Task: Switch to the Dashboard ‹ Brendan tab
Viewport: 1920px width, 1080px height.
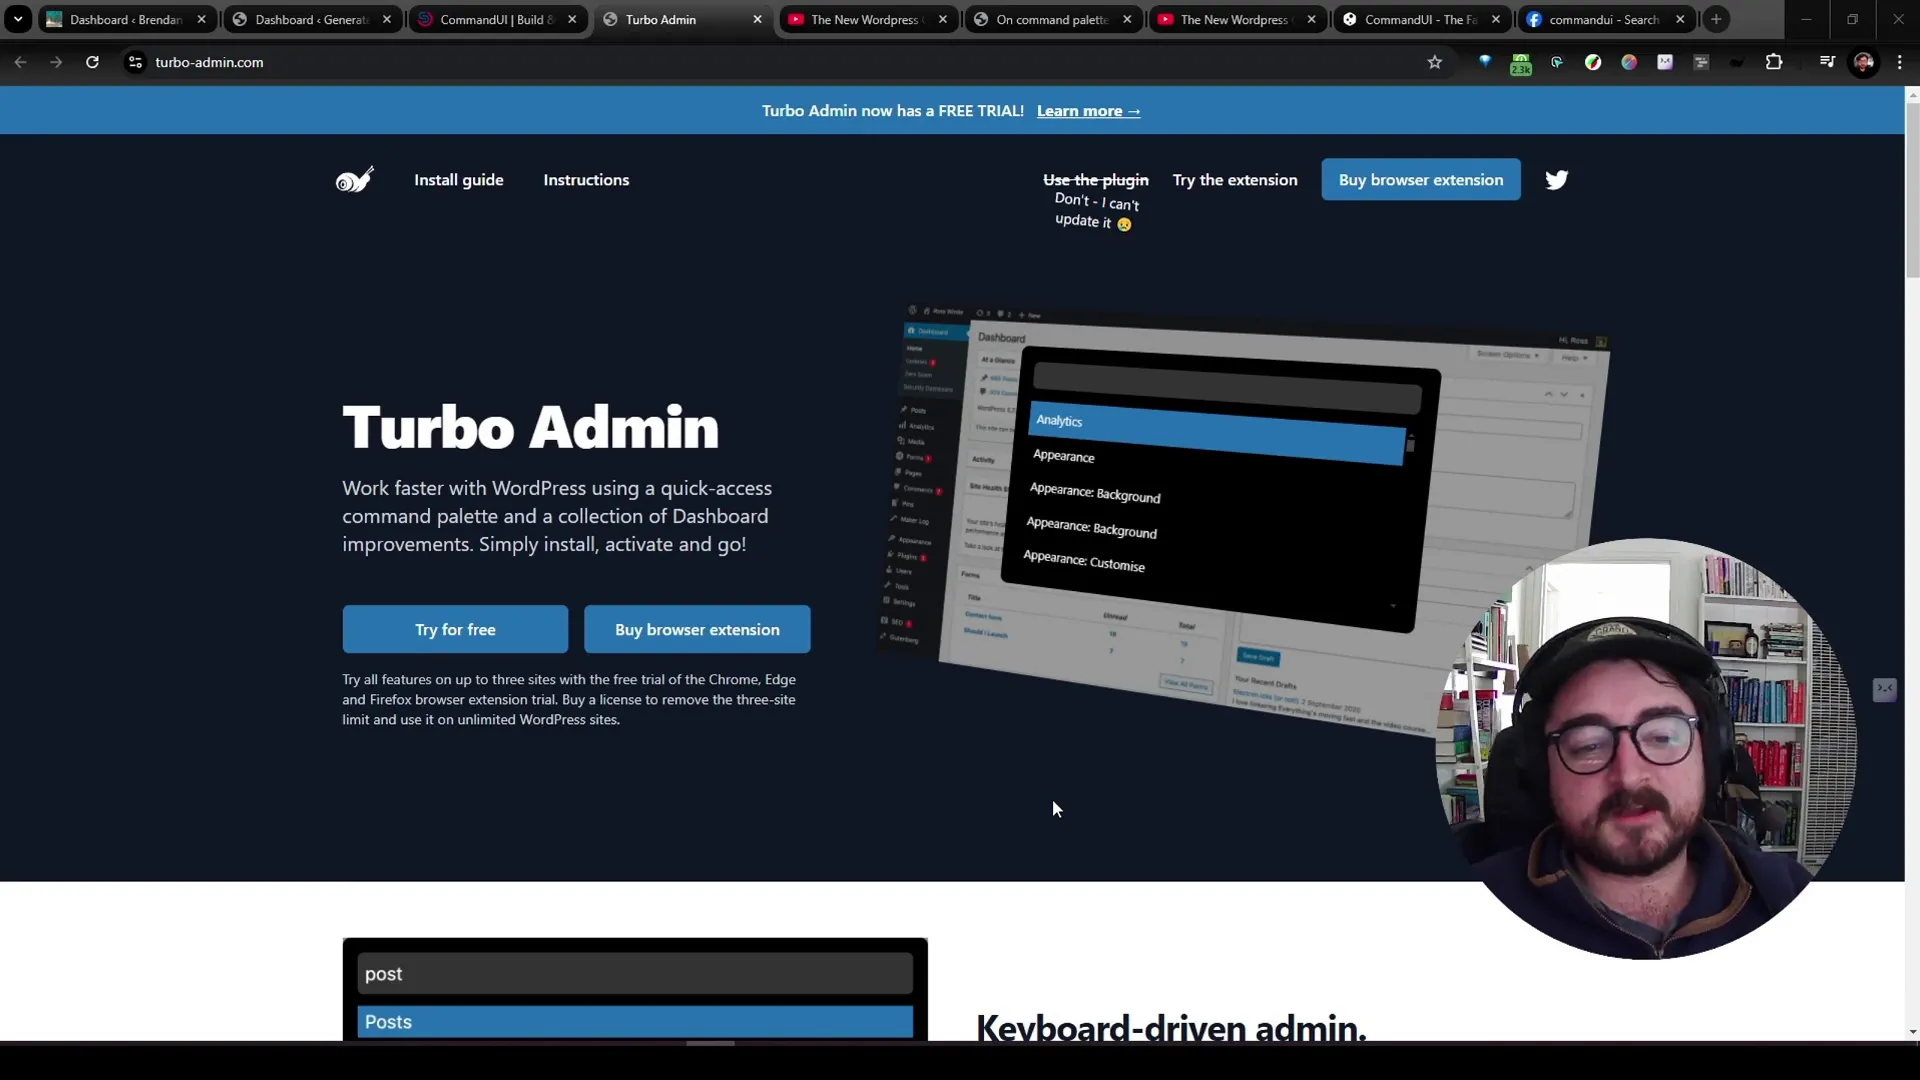Action: [125, 19]
